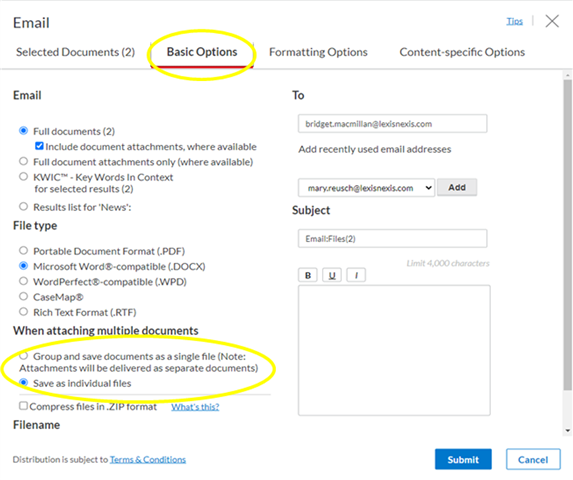Close the Email dialog
573x480 pixels.
[552, 21]
